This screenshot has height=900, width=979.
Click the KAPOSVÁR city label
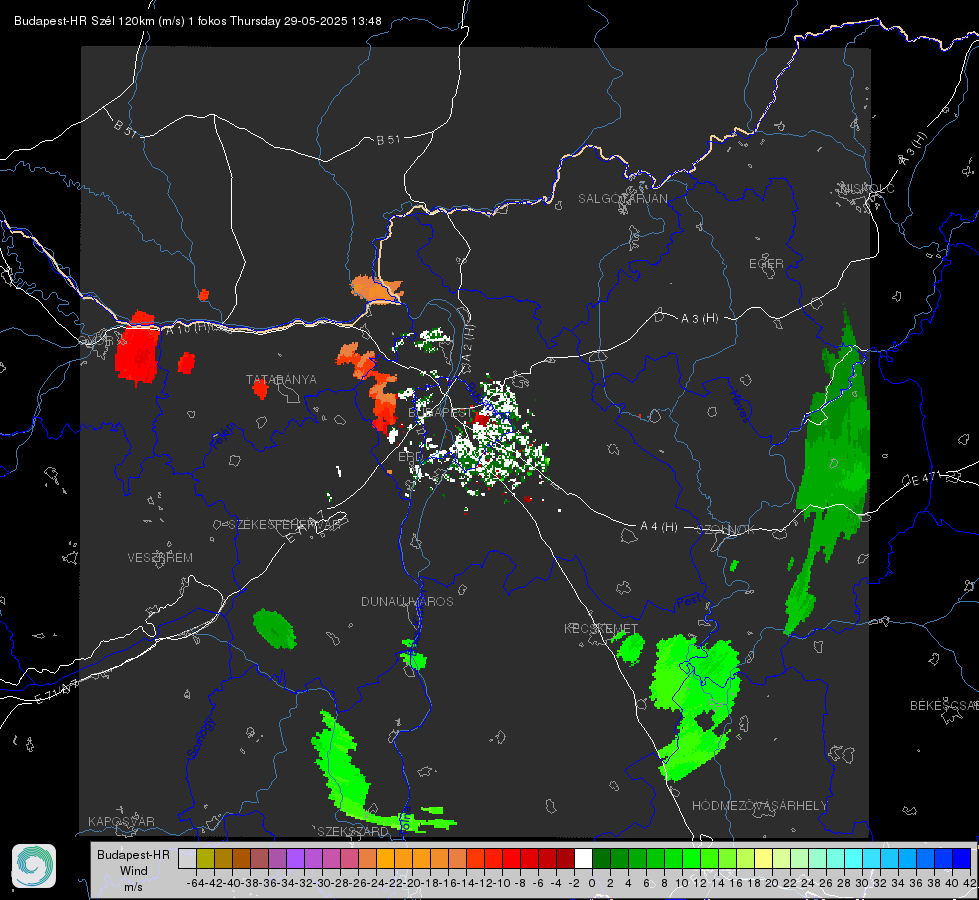[121, 821]
